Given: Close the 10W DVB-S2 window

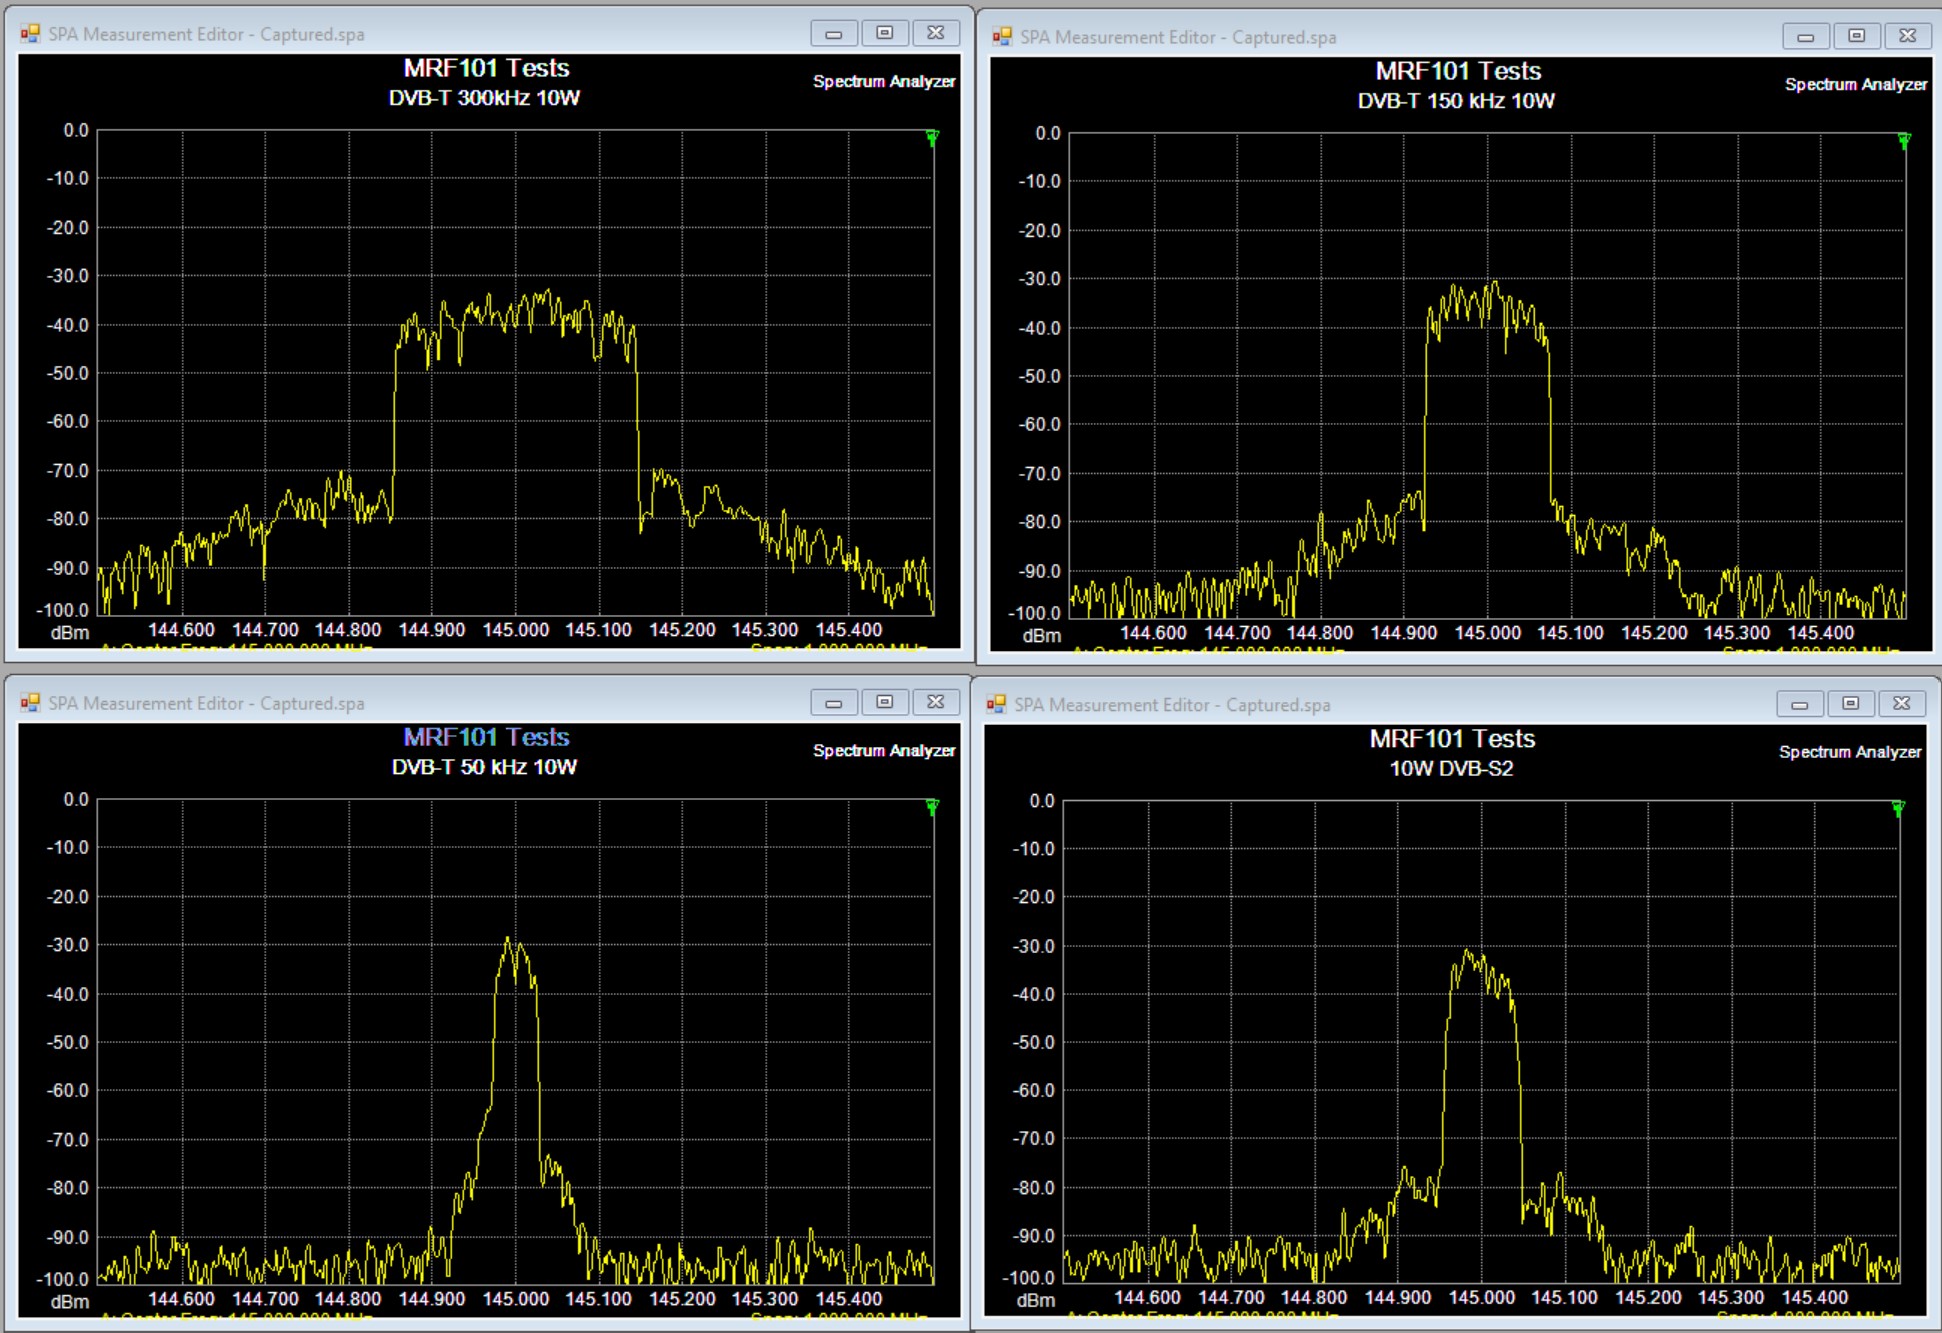Looking at the screenshot, I should [x=1902, y=704].
